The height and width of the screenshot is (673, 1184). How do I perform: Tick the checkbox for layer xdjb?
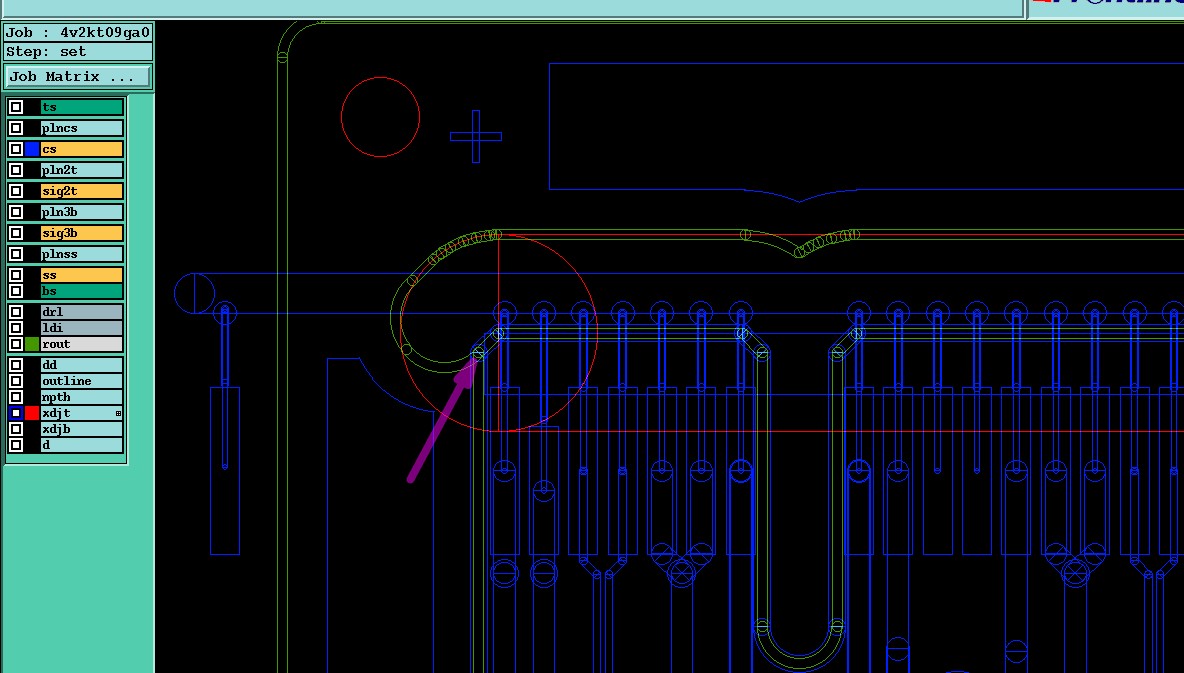[x=16, y=429]
